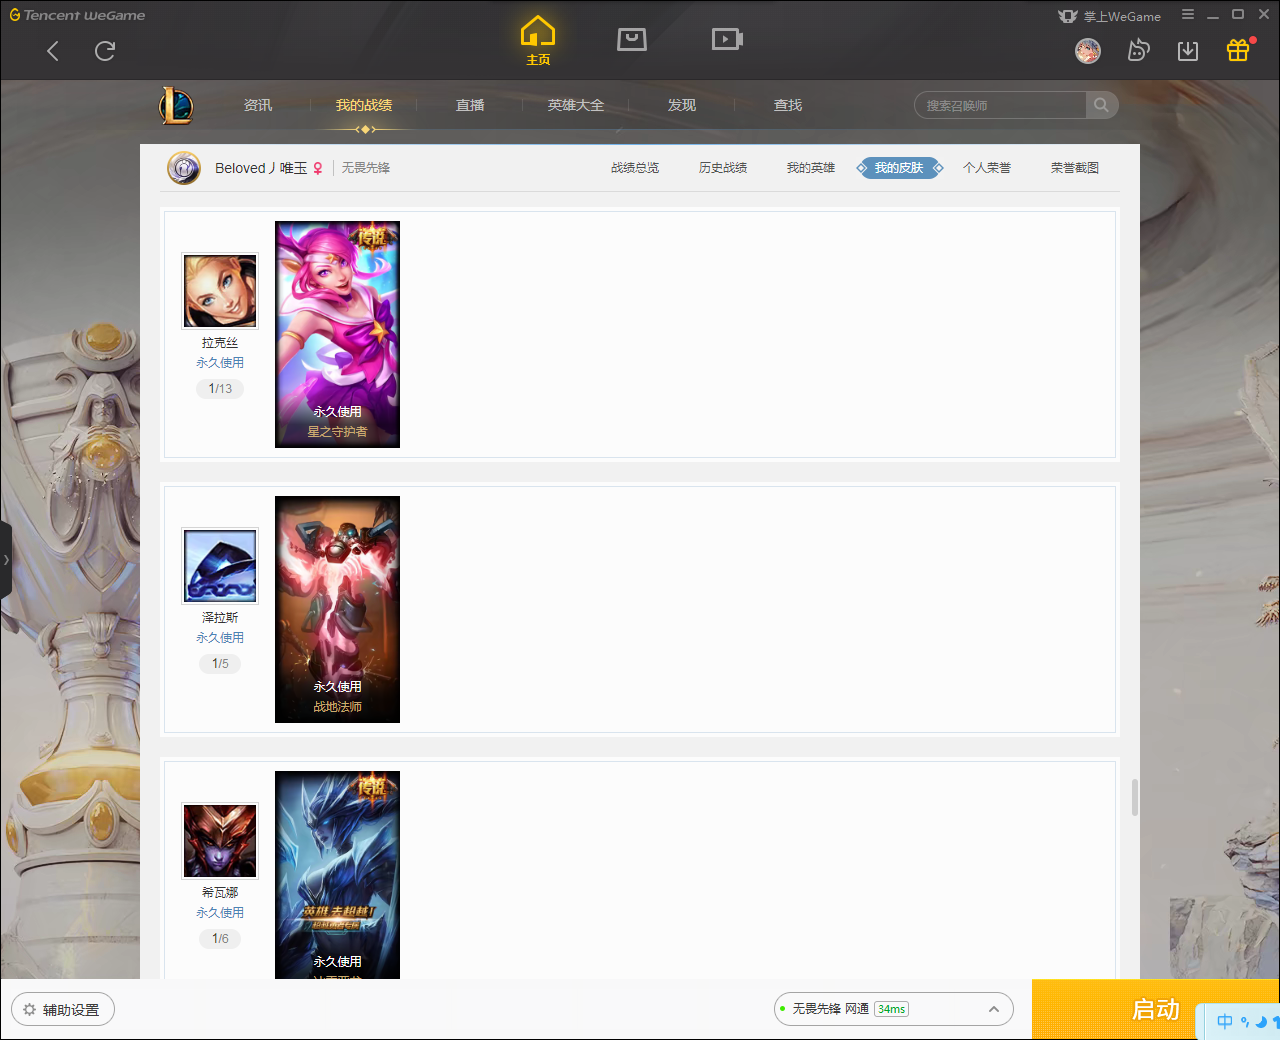Focus the 搜索召唤师 search field
Image resolution: width=1280 pixels, height=1040 pixels.
(x=1000, y=105)
